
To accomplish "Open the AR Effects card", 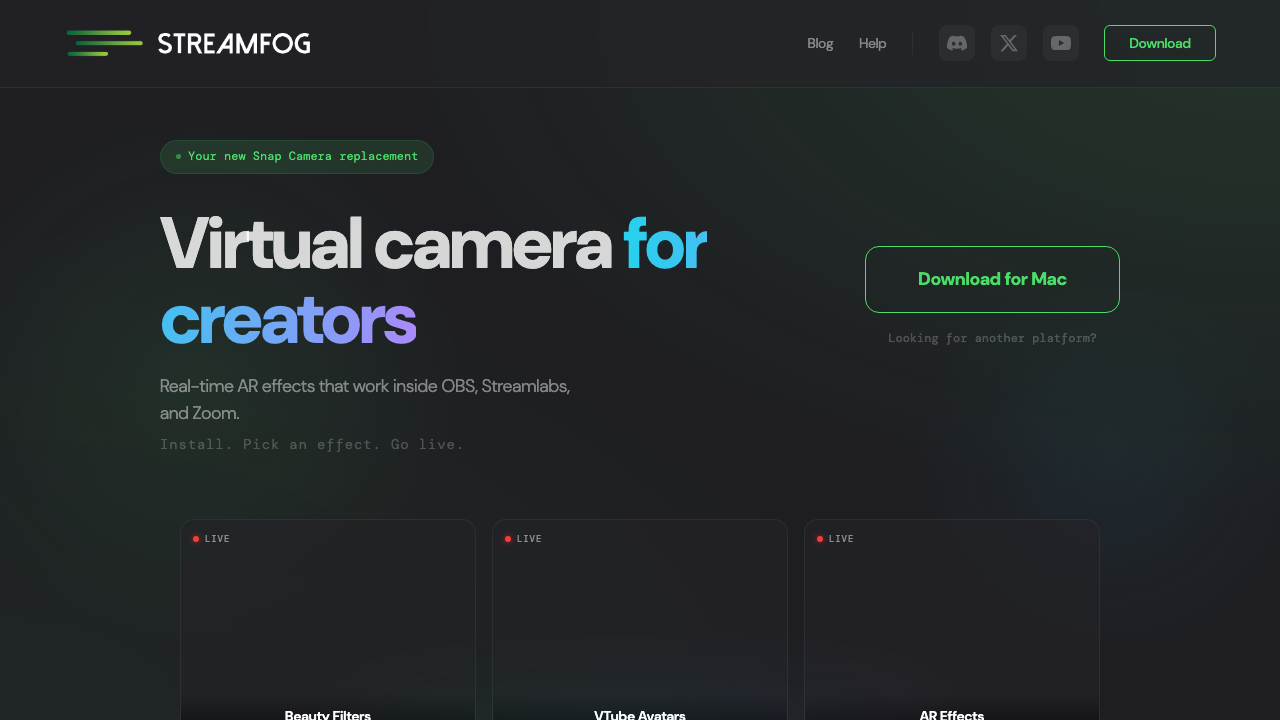I will 952,620.
